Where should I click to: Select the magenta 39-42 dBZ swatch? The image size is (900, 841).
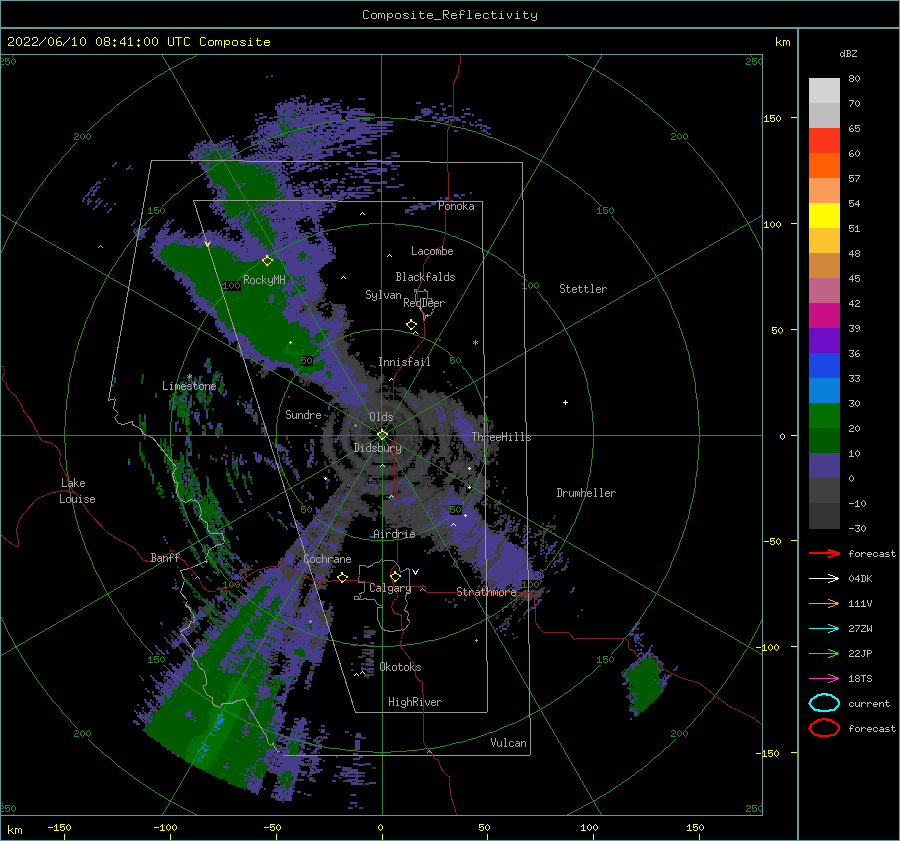[824, 315]
